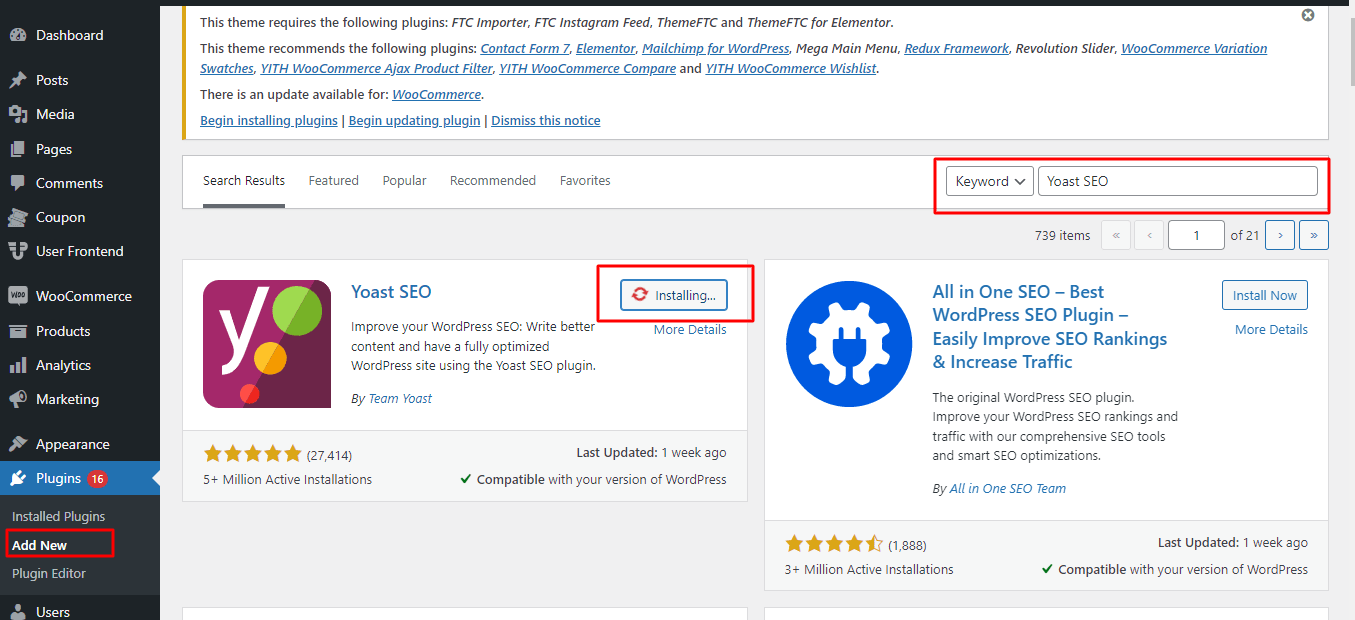1355x620 pixels.
Task: Click the current page number field
Action: click(1196, 235)
